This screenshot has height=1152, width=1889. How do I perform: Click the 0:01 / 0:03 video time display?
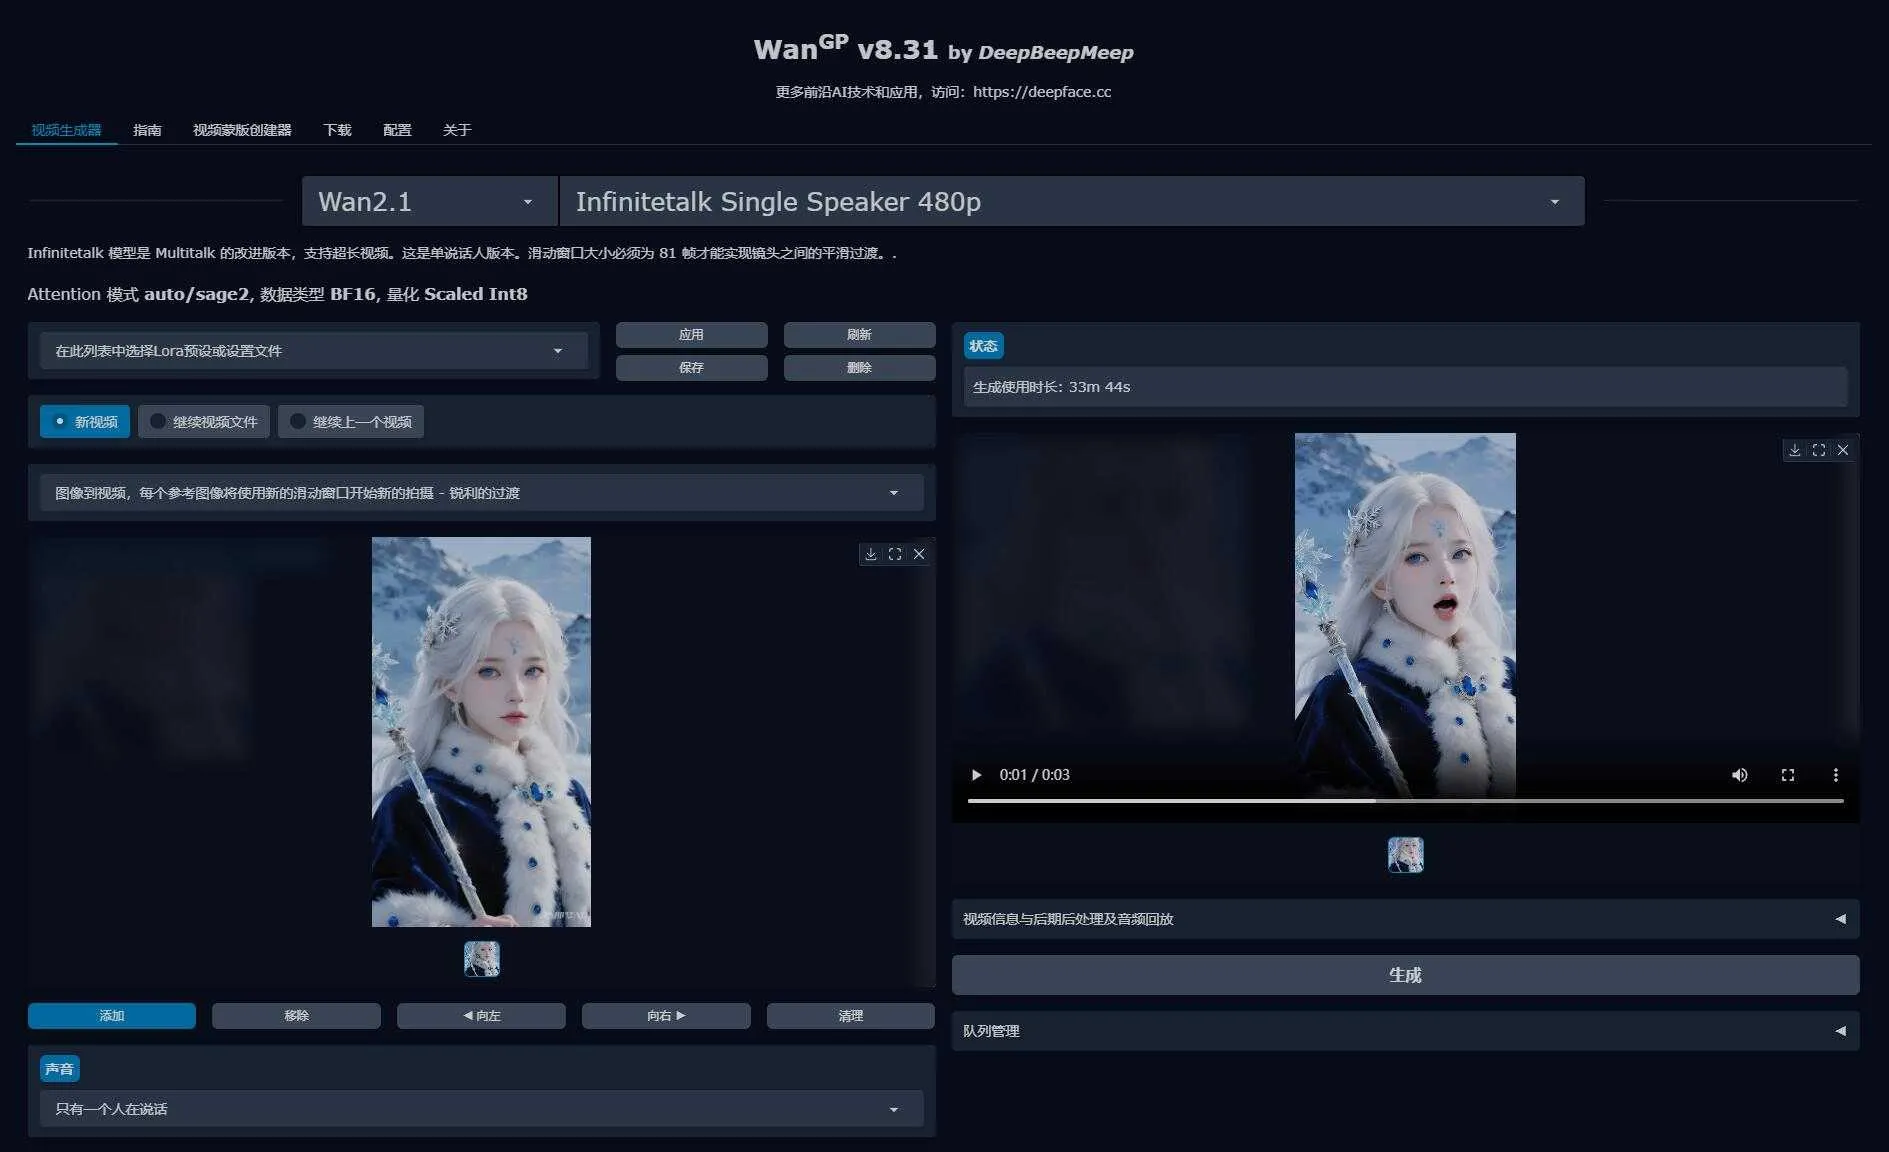(1034, 775)
